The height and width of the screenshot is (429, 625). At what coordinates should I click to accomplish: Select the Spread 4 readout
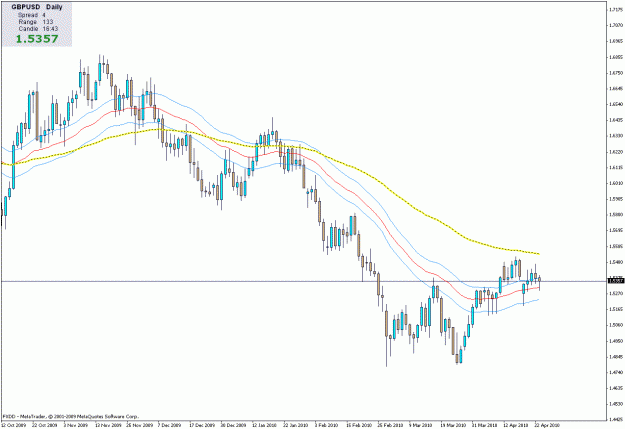click(31, 15)
